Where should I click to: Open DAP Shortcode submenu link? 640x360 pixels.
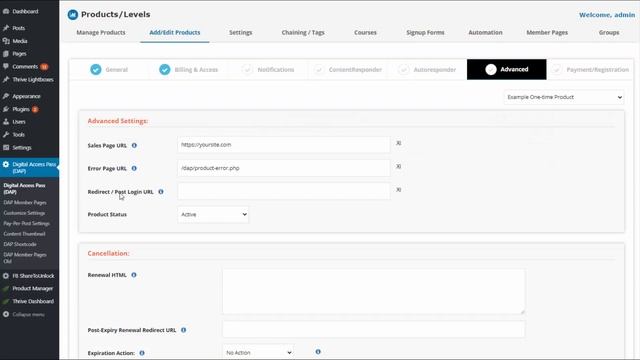20,244
